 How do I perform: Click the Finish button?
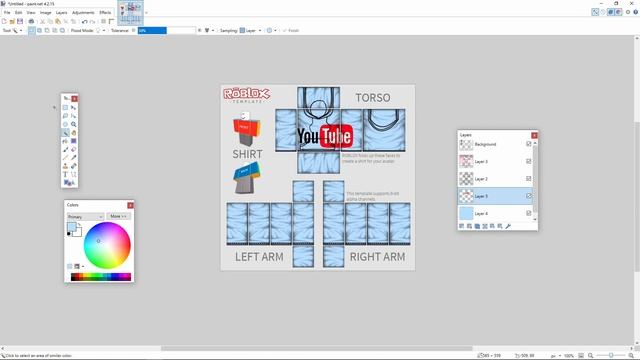[291, 30]
